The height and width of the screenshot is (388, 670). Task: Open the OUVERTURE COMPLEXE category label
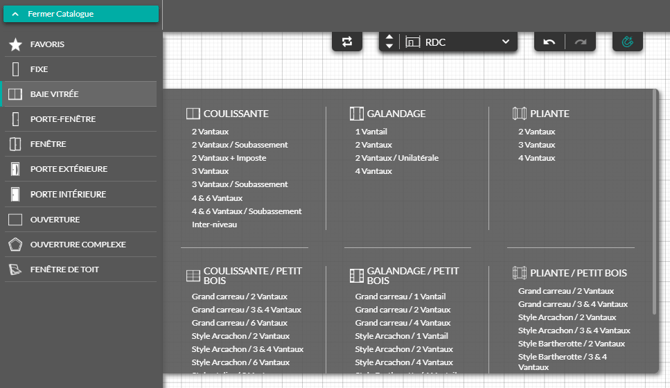pos(78,244)
